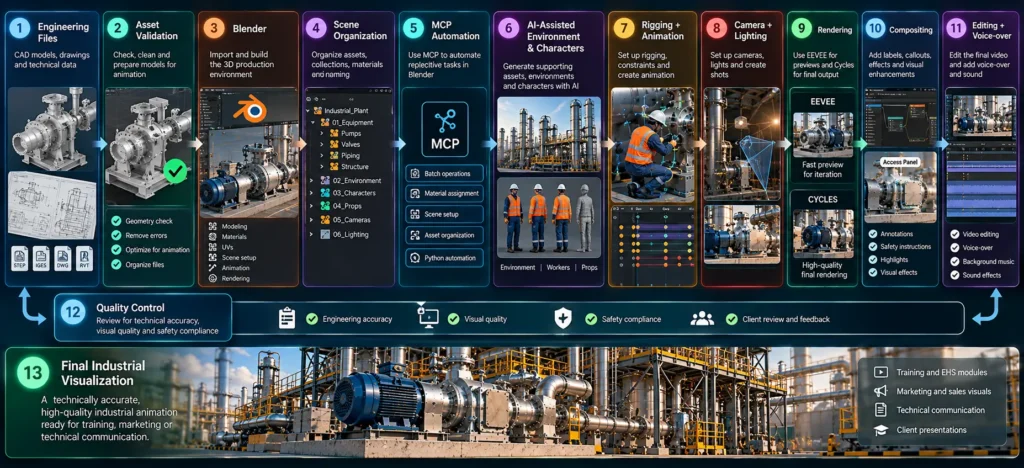This screenshot has width=1024, height=468.
Task: Open the refinery environment image thumbnail
Action: pos(549,134)
